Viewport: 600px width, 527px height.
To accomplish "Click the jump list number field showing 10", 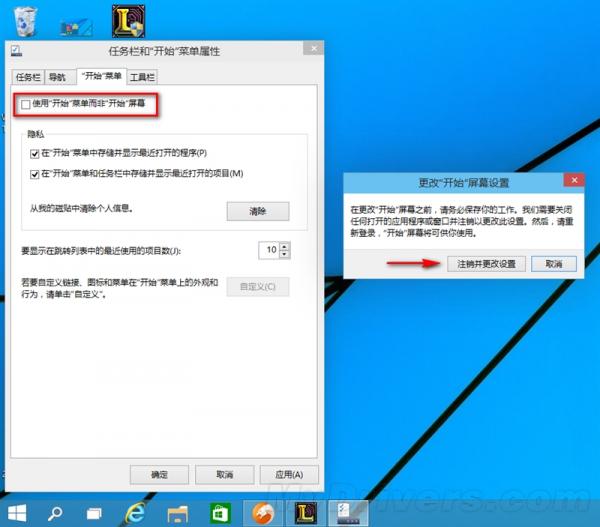I will (269, 250).
